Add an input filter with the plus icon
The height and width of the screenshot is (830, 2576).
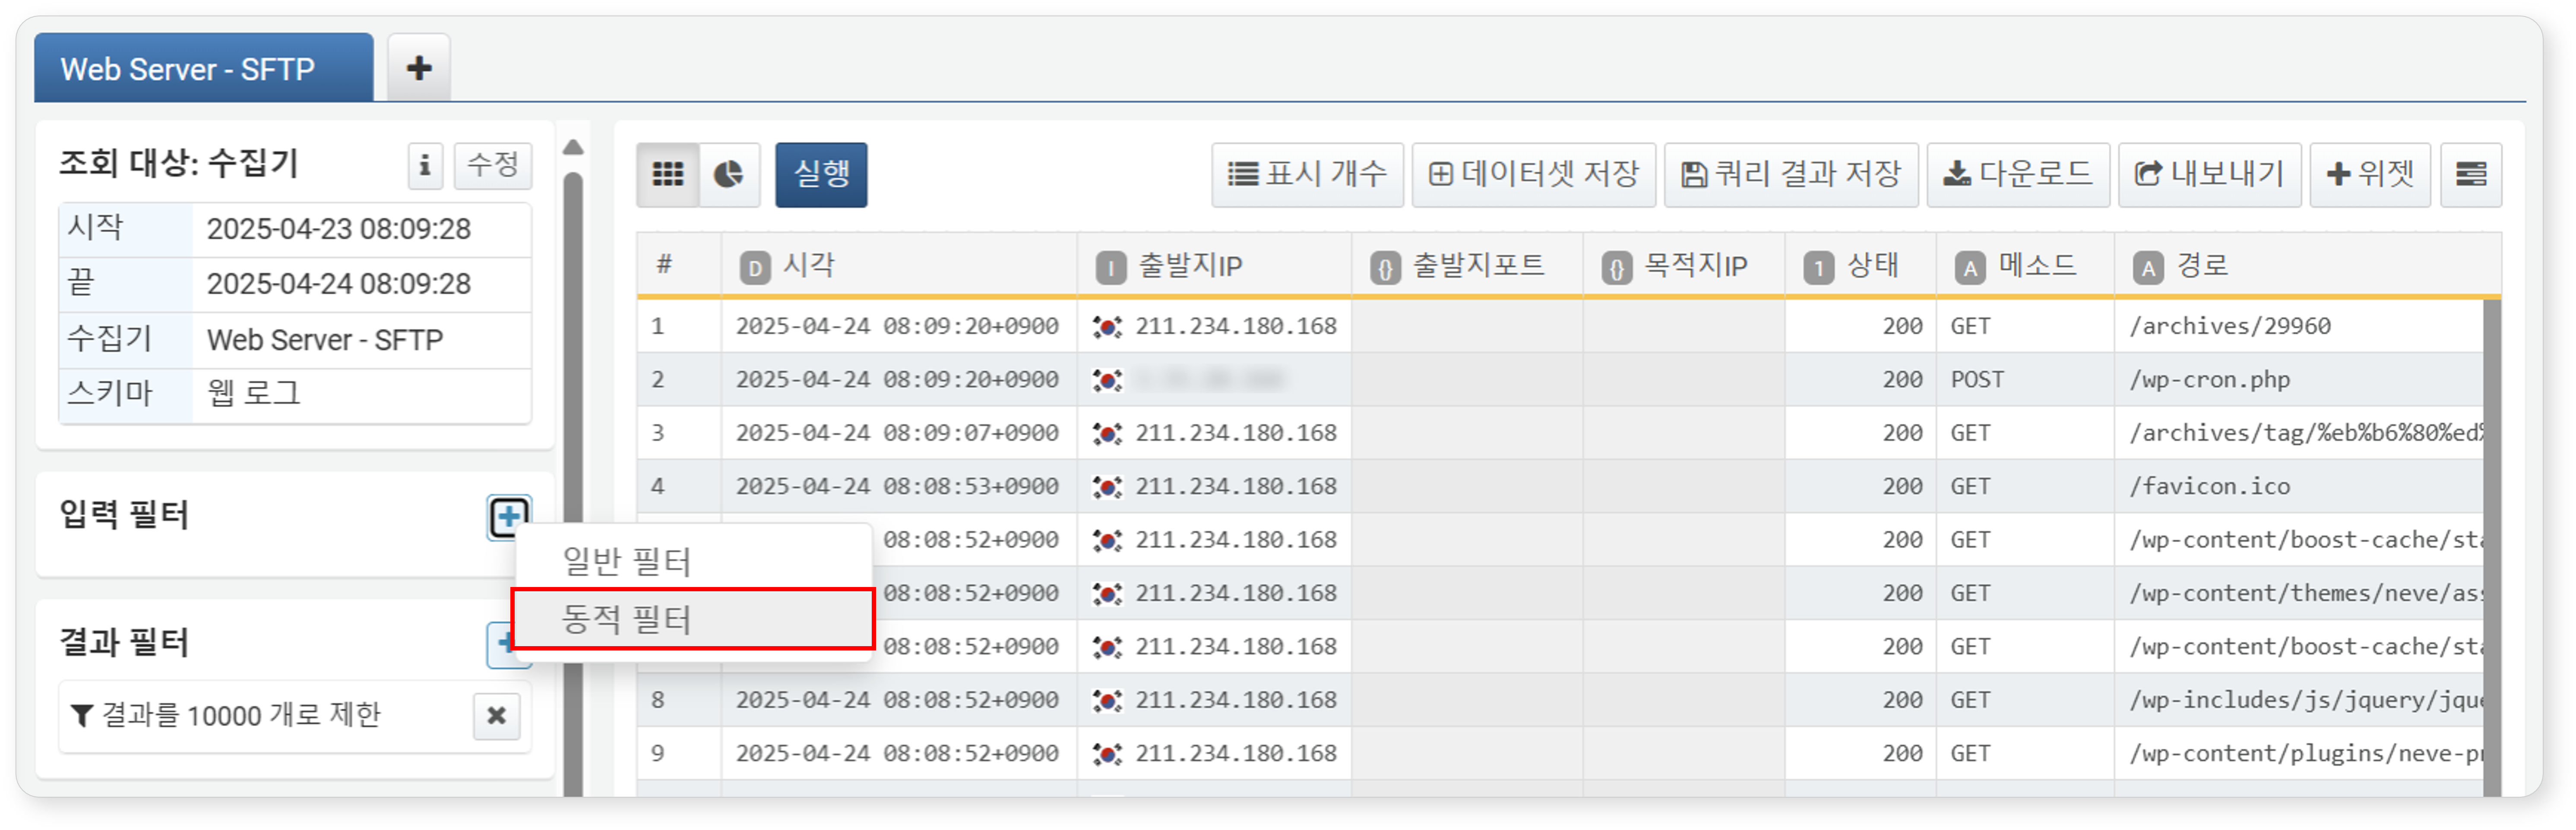[x=509, y=517]
